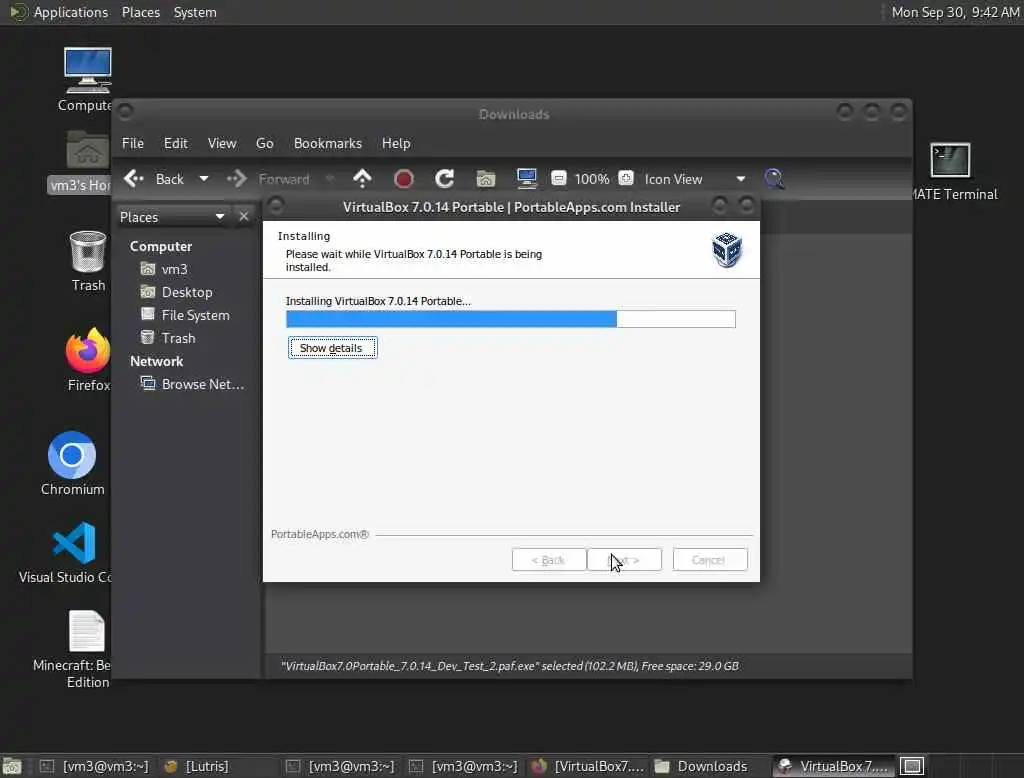
Task: Switch to first vm3@vm3 terminal task
Action: click(95, 766)
